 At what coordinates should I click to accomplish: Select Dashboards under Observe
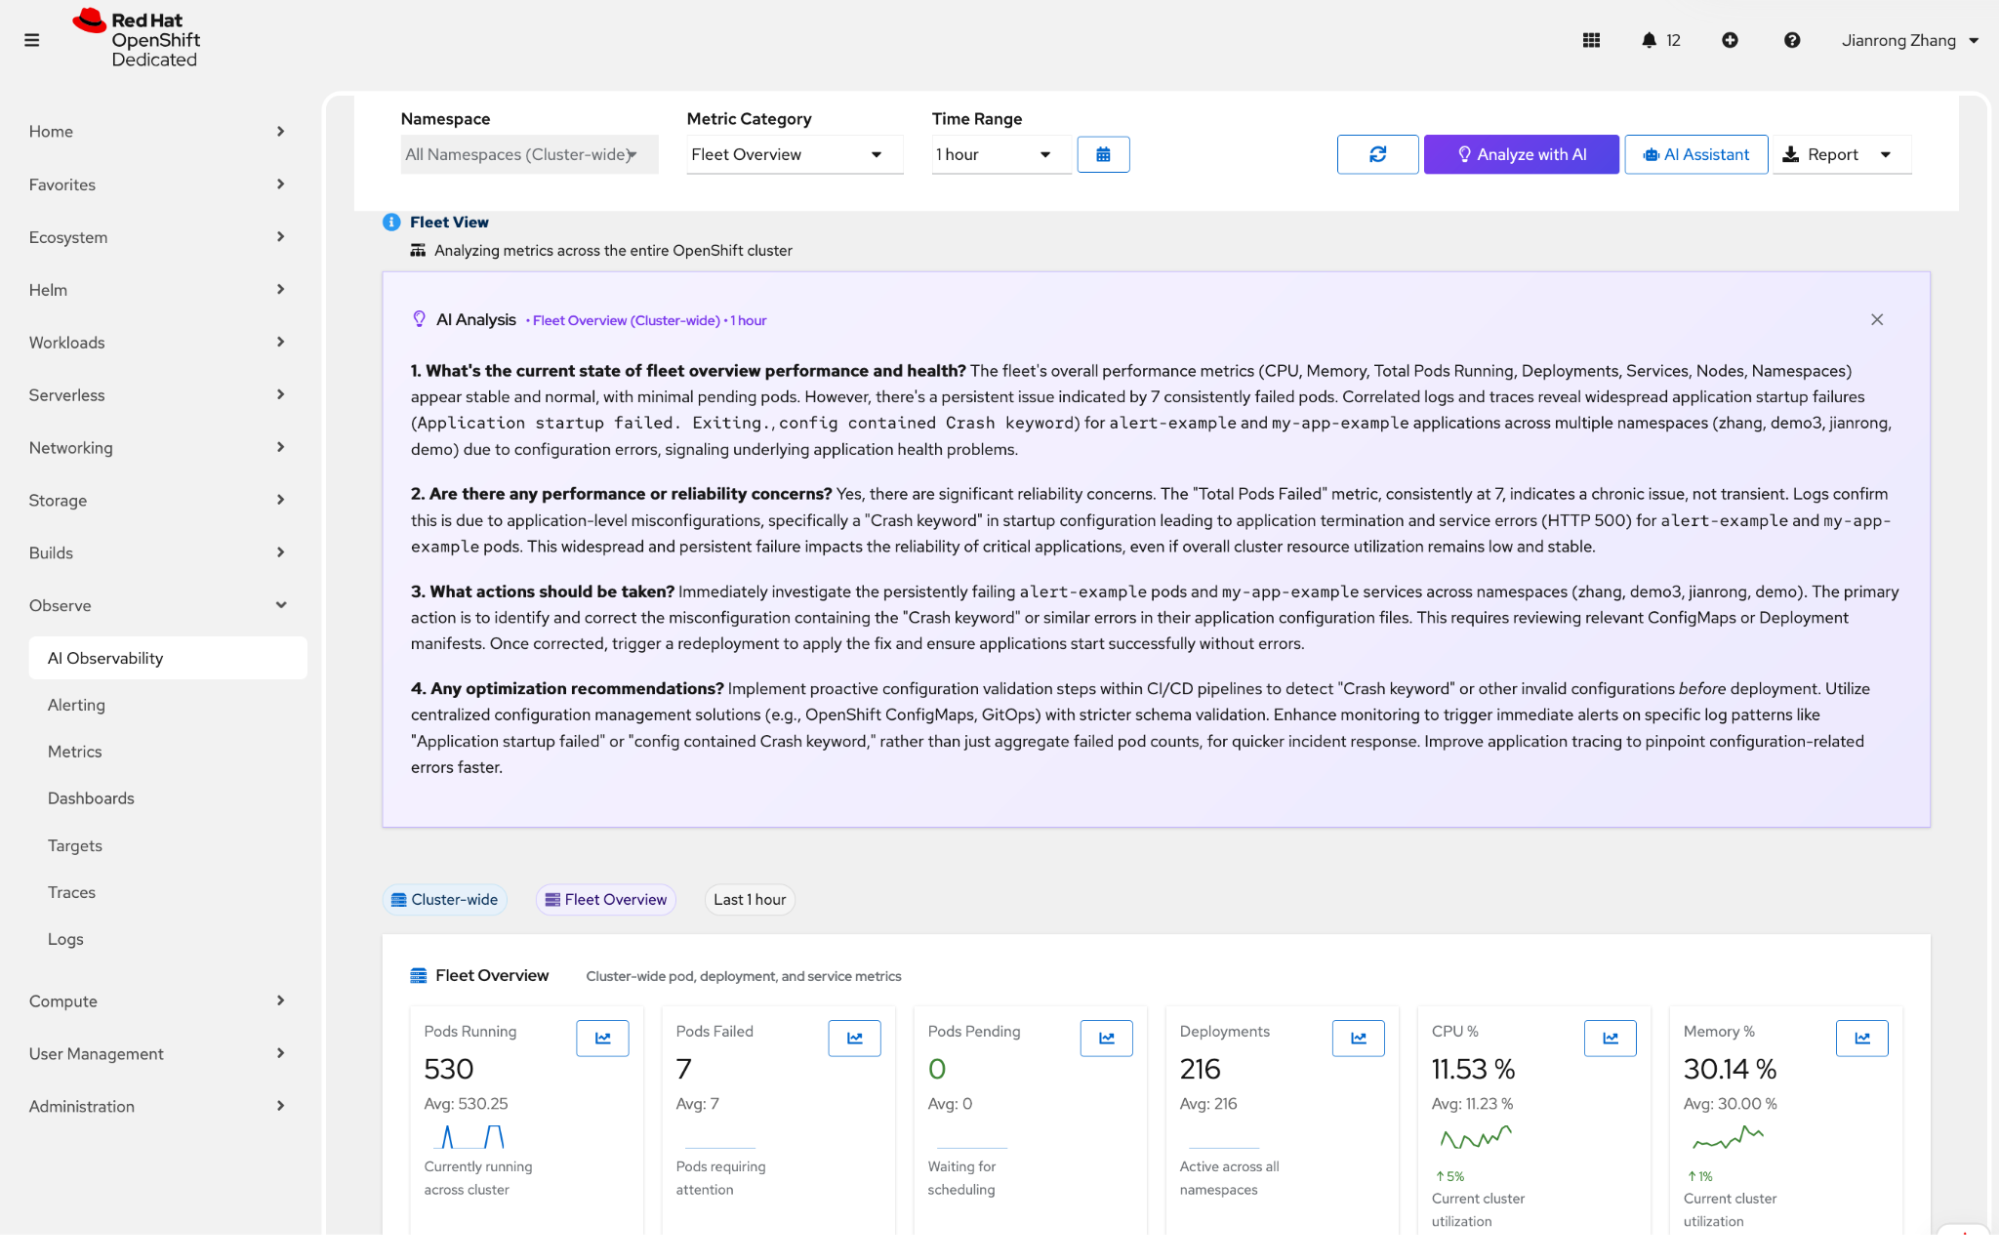(x=91, y=798)
